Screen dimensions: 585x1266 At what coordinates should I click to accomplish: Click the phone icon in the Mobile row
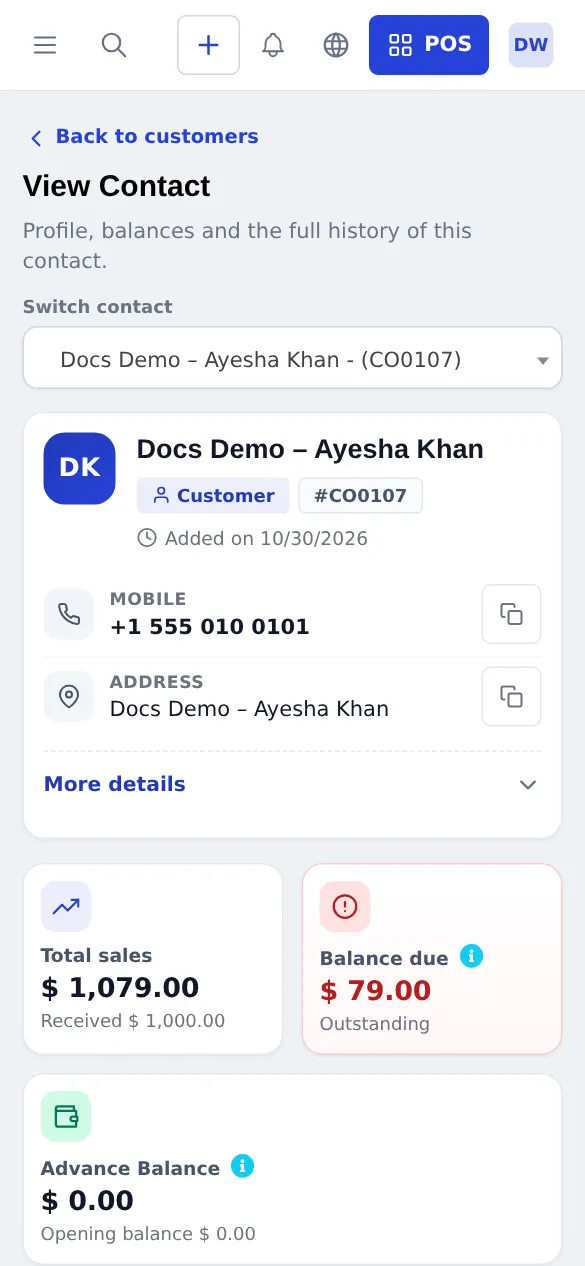[x=69, y=614]
